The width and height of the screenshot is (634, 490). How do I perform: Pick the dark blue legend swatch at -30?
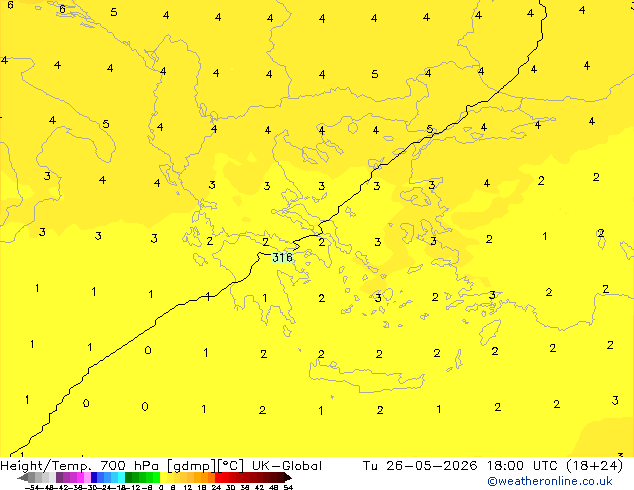(x=94, y=477)
